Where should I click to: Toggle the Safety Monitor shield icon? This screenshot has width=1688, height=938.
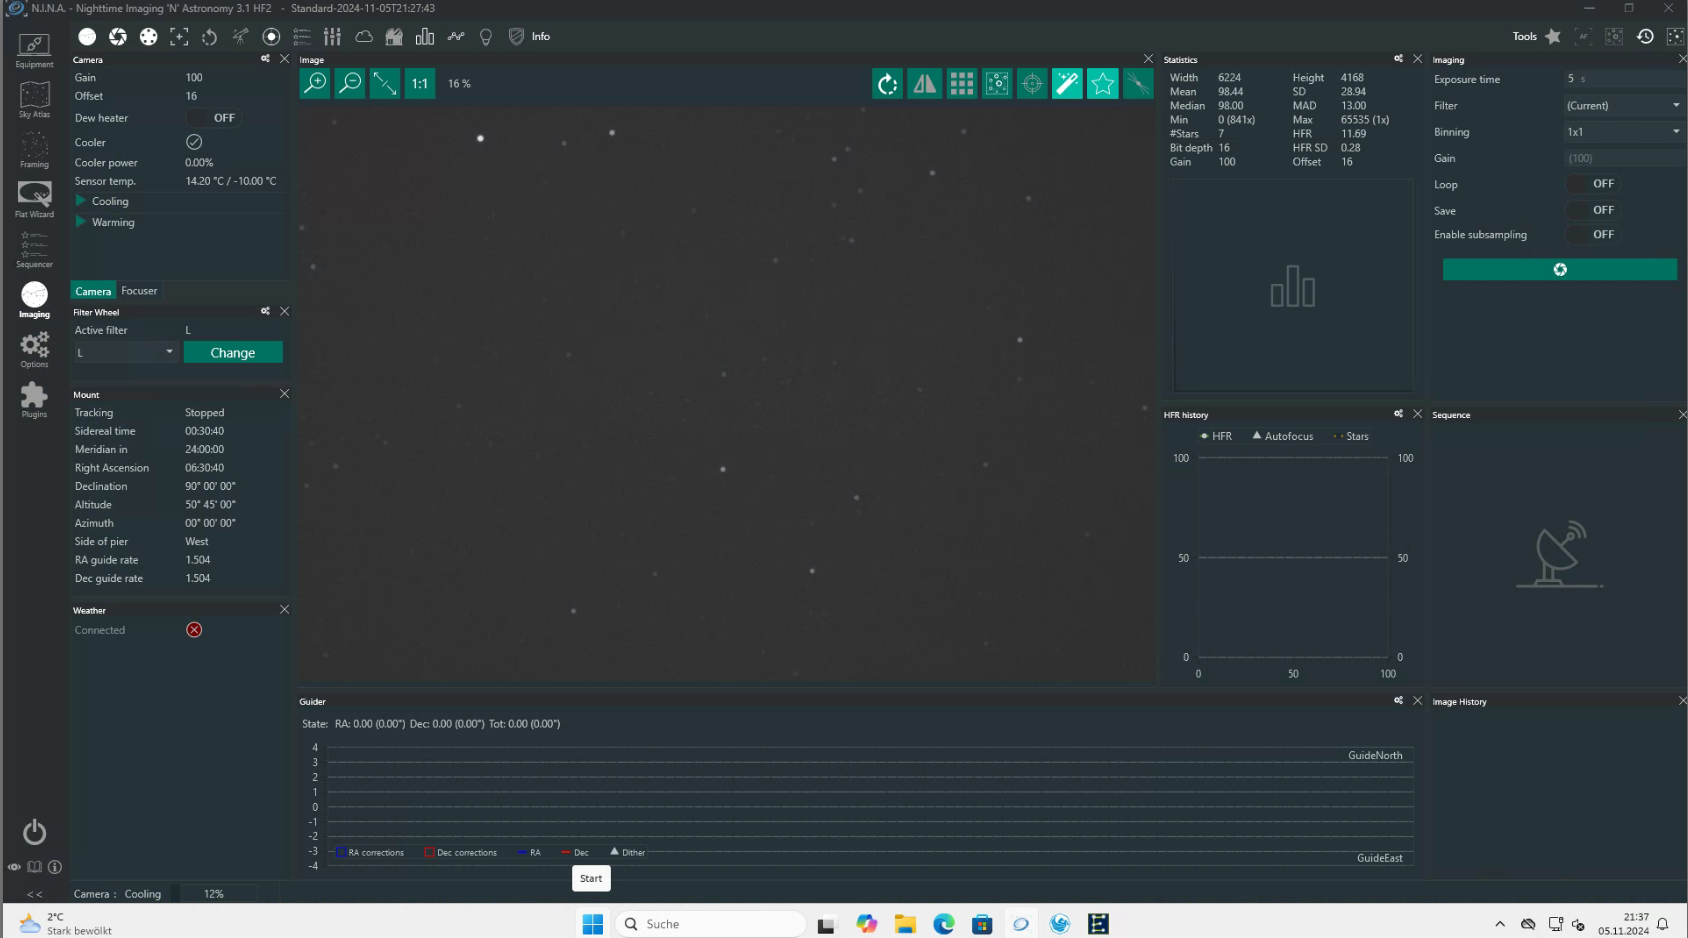(516, 37)
